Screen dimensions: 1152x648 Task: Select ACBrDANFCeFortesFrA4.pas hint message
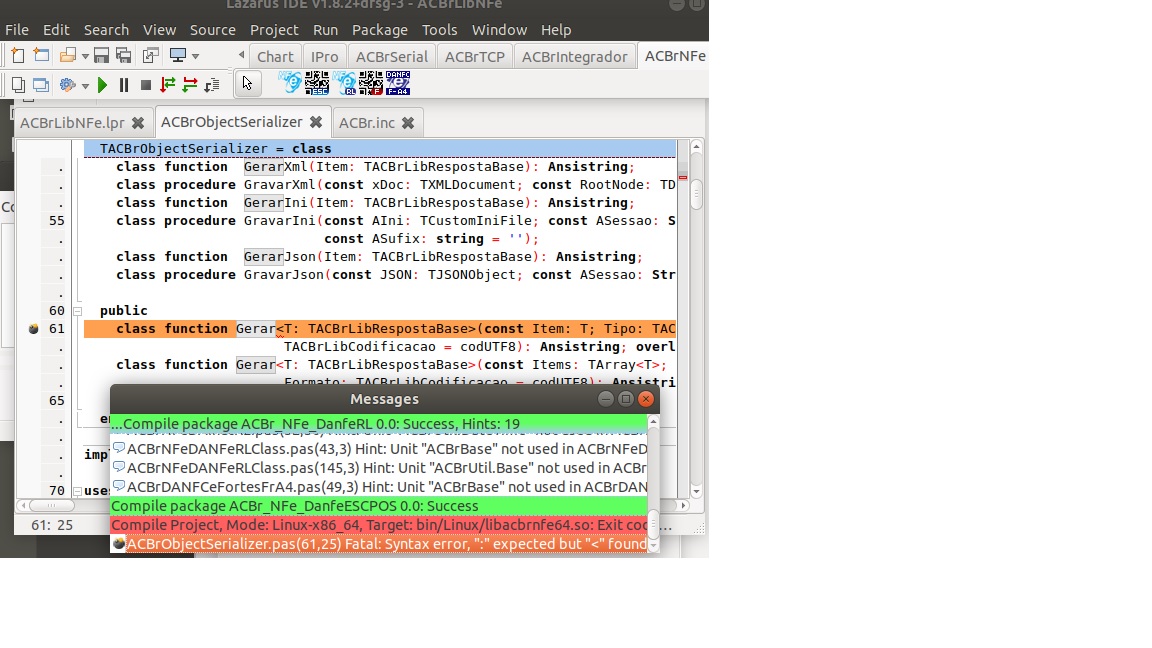tap(379, 487)
